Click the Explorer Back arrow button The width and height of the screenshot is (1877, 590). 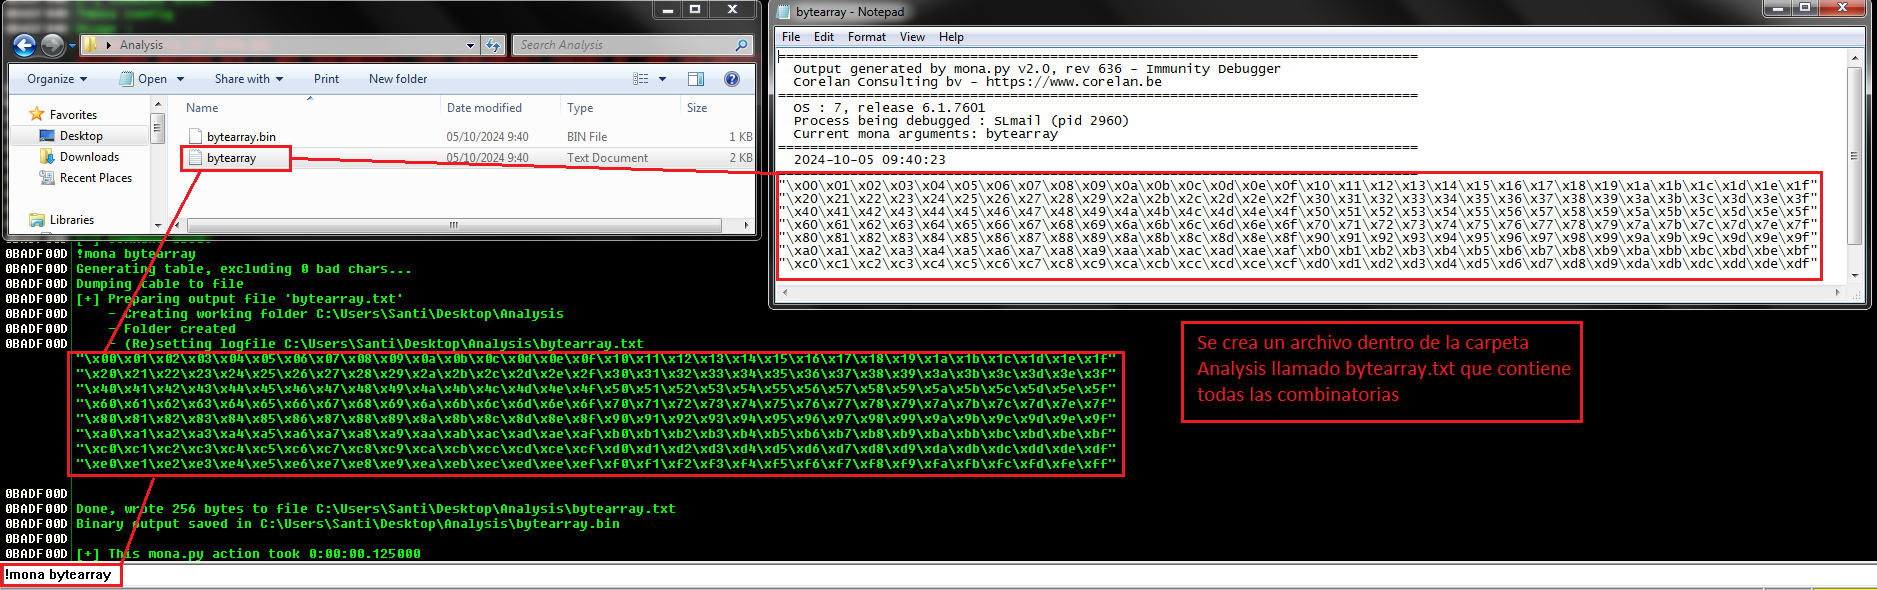pyautogui.click(x=25, y=45)
